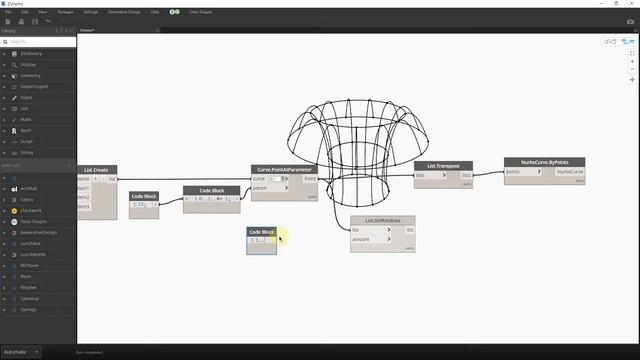Click the Dictionary category icon in library

click(14, 54)
